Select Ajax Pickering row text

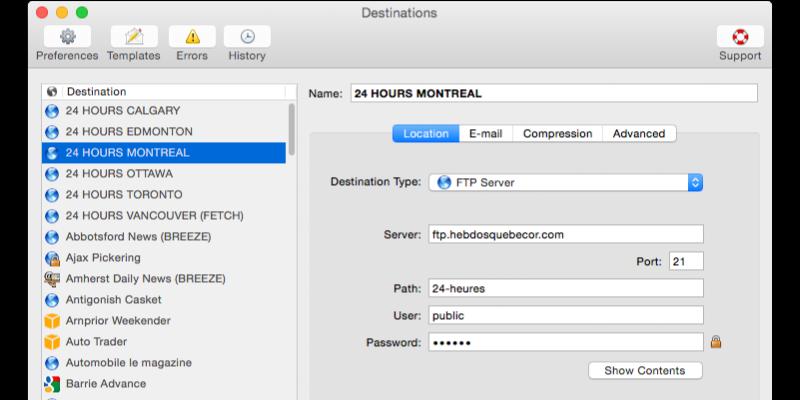click(103, 258)
